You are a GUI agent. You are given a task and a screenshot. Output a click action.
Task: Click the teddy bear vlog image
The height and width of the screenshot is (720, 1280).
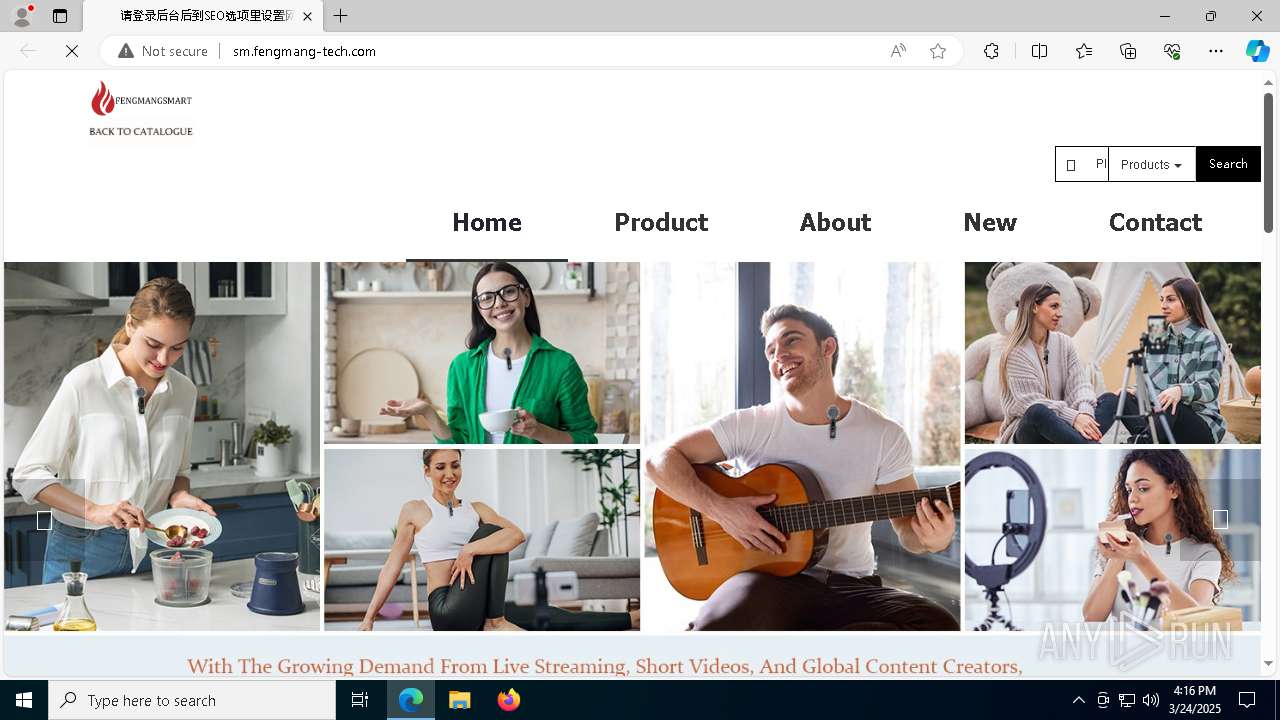coord(1113,353)
